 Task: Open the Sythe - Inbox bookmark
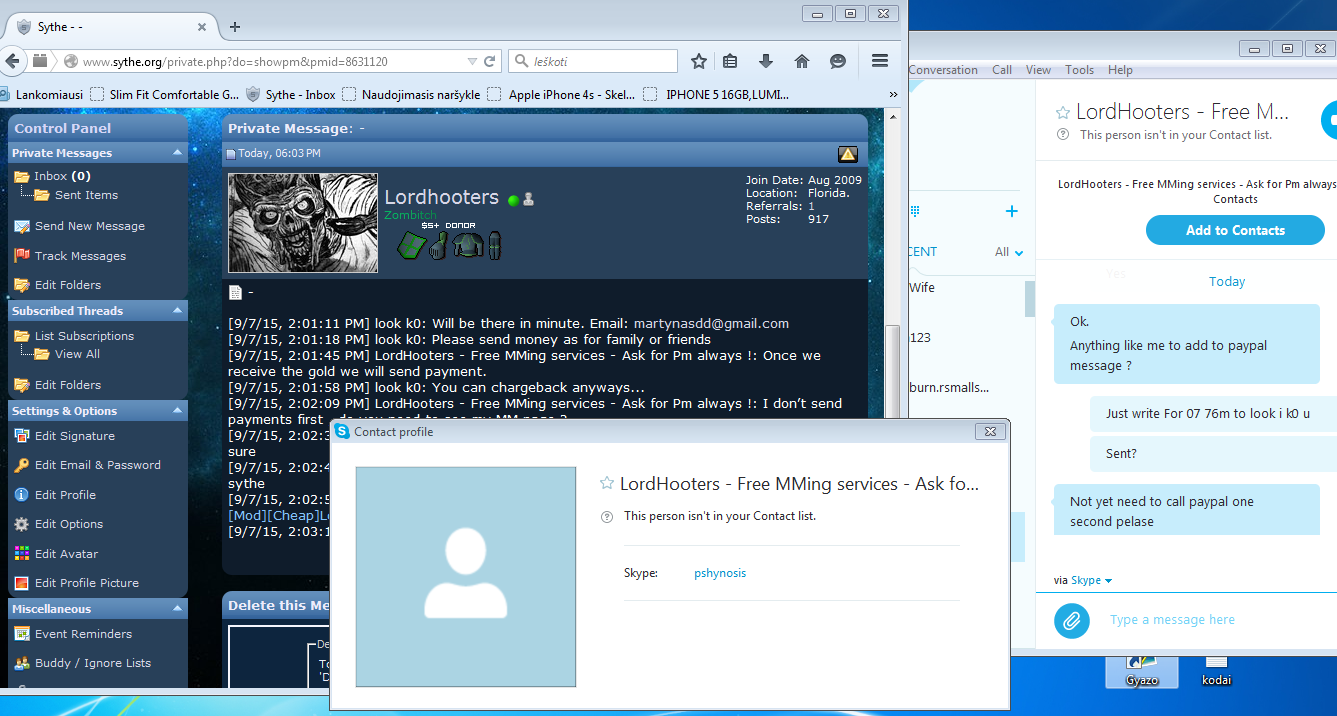pos(291,95)
